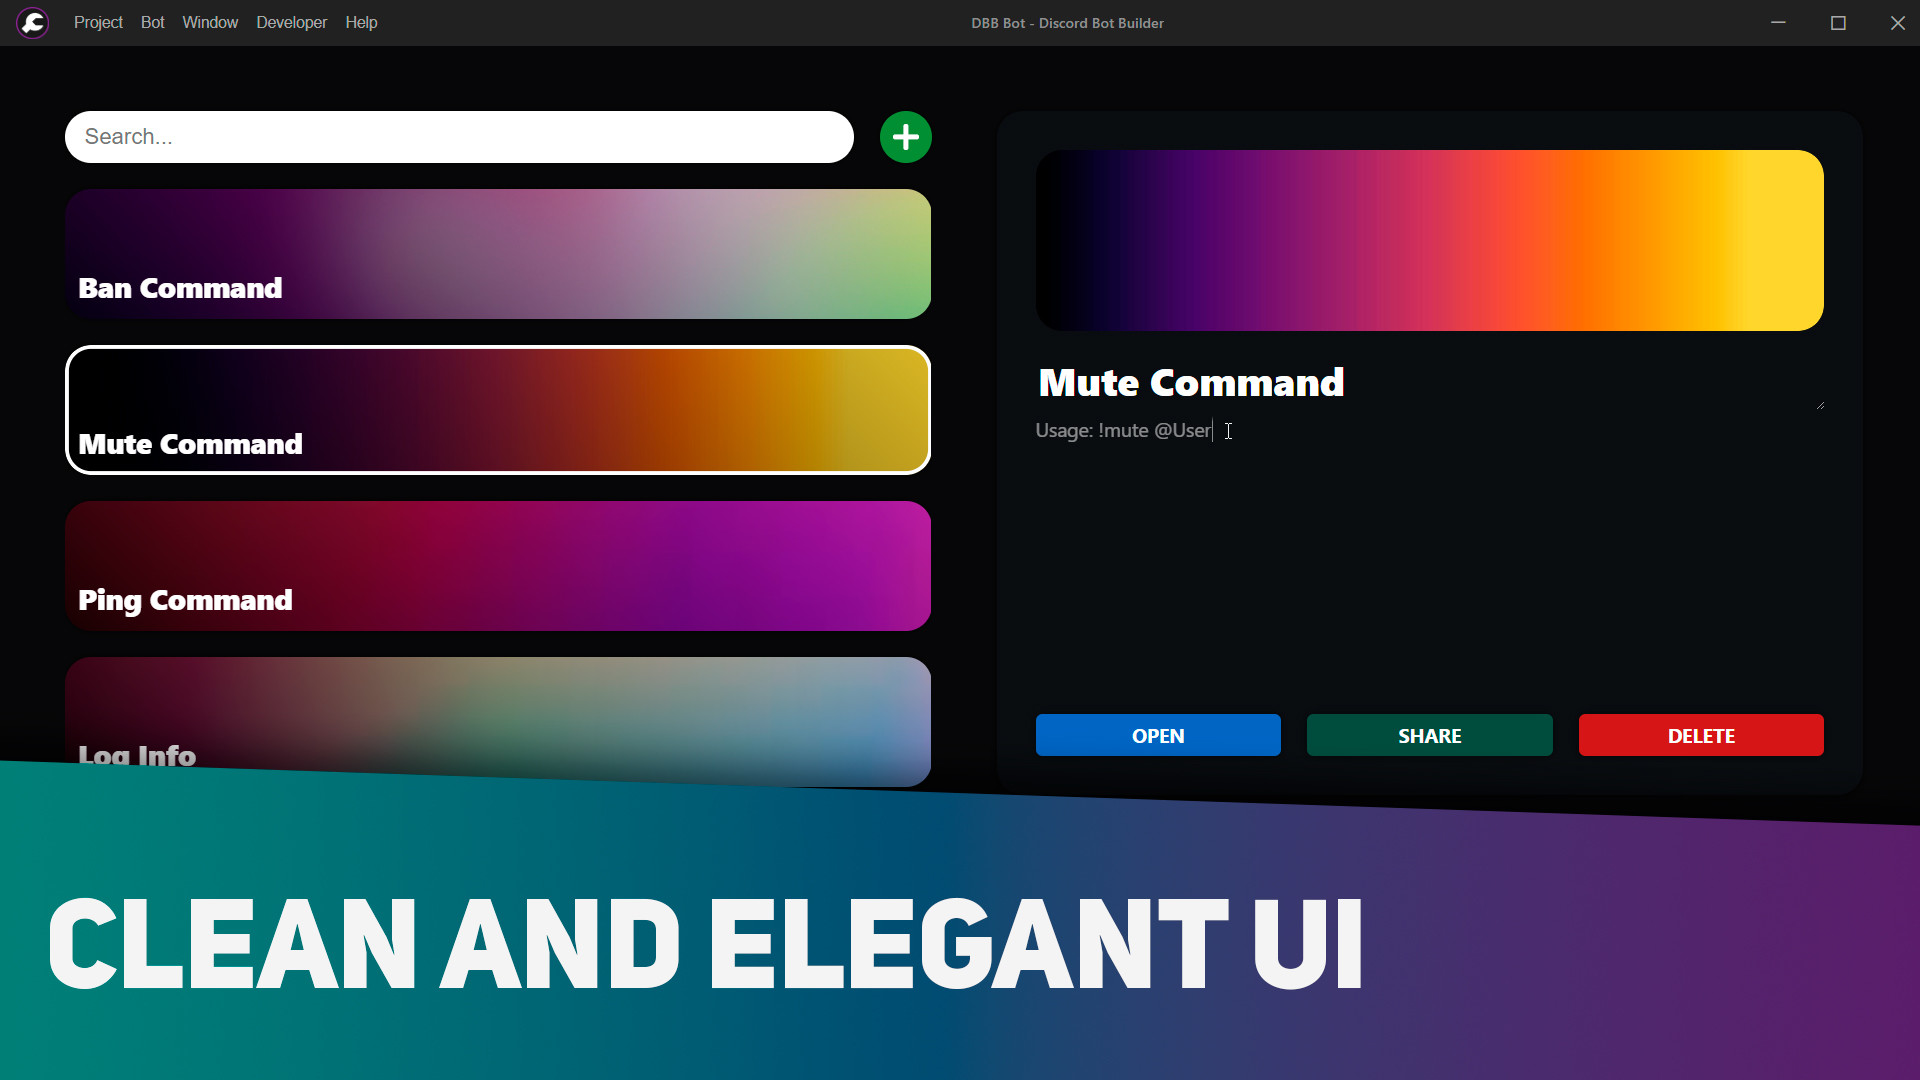Click the Help menu item
Image resolution: width=1920 pixels, height=1080 pixels.
click(359, 22)
